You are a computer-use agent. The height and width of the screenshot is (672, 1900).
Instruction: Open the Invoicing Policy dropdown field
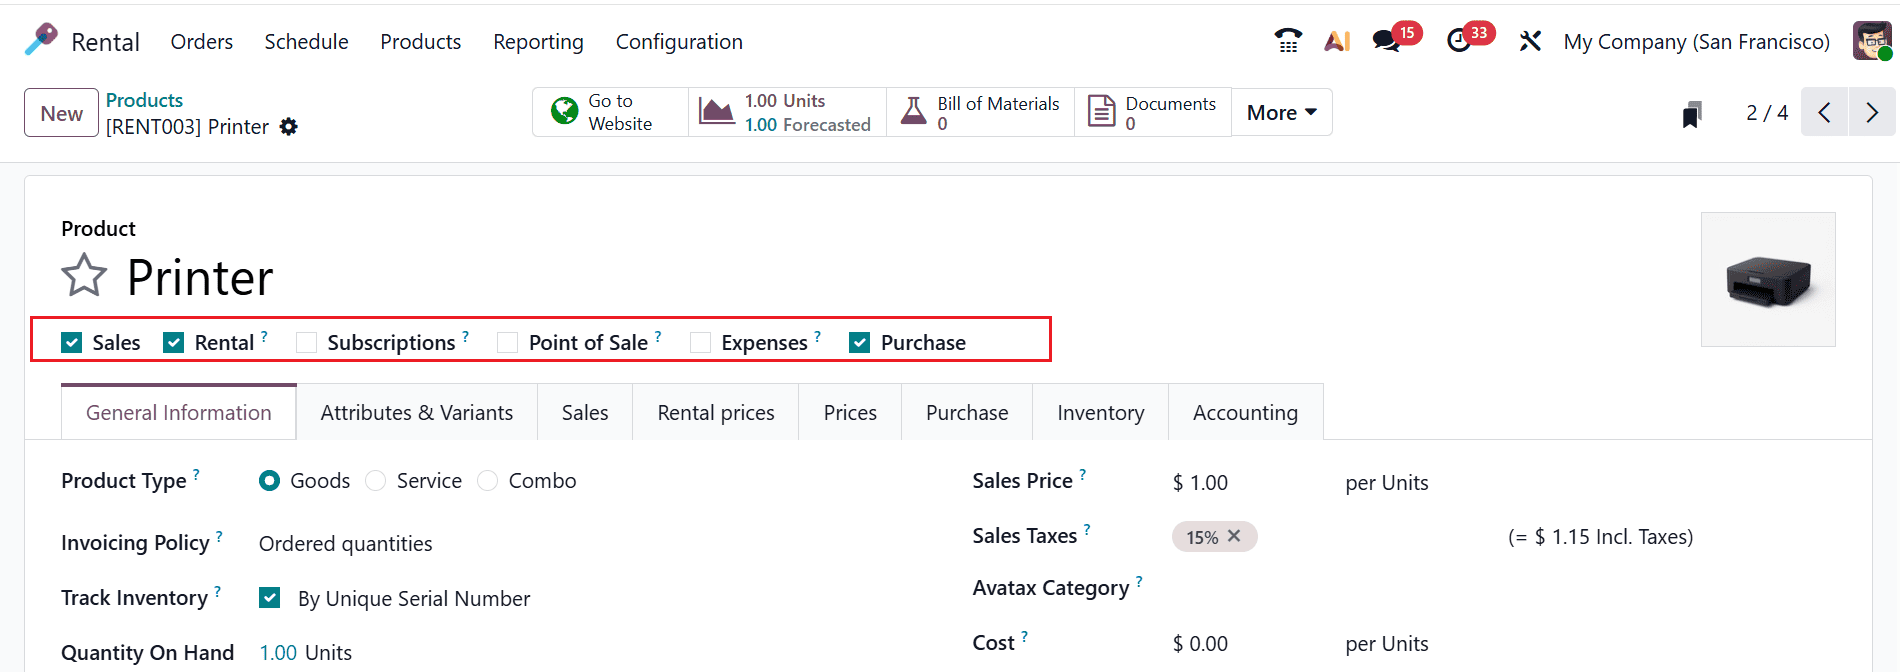coord(346,544)
